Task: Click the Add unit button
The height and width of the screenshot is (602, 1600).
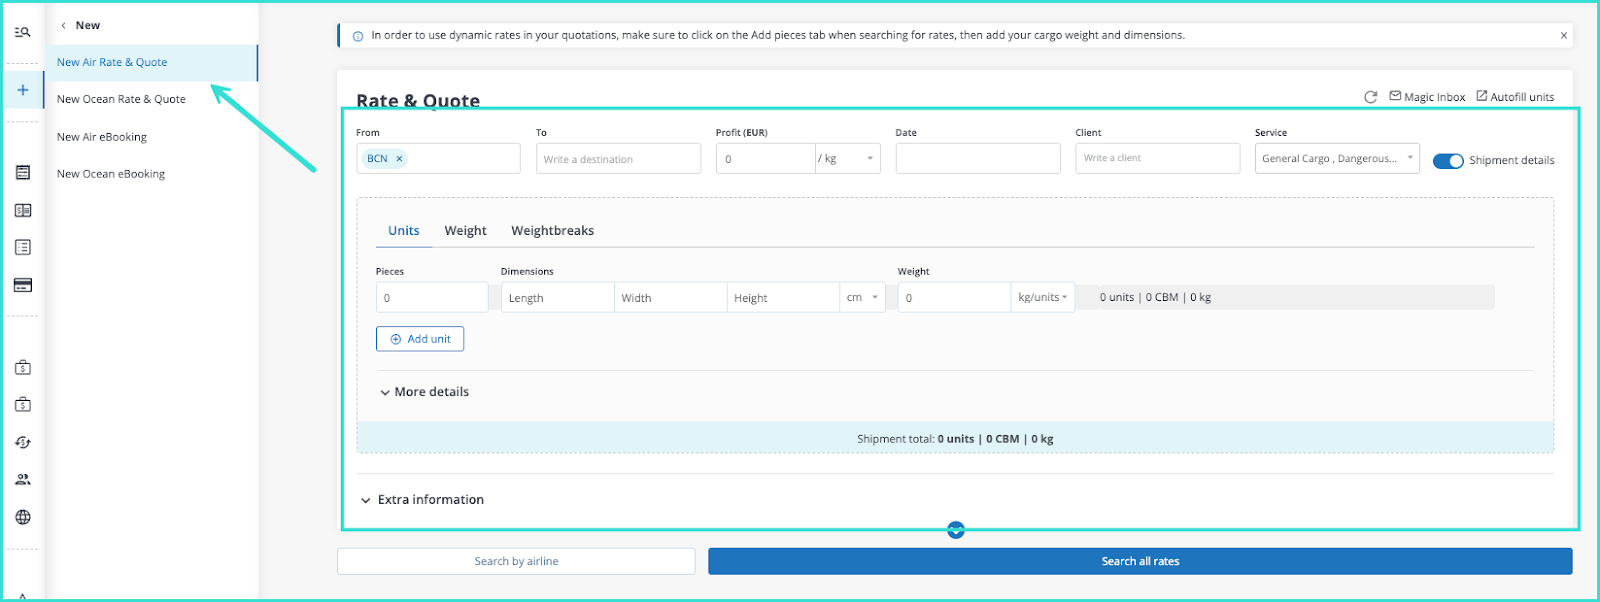Action: coord(420,339)
